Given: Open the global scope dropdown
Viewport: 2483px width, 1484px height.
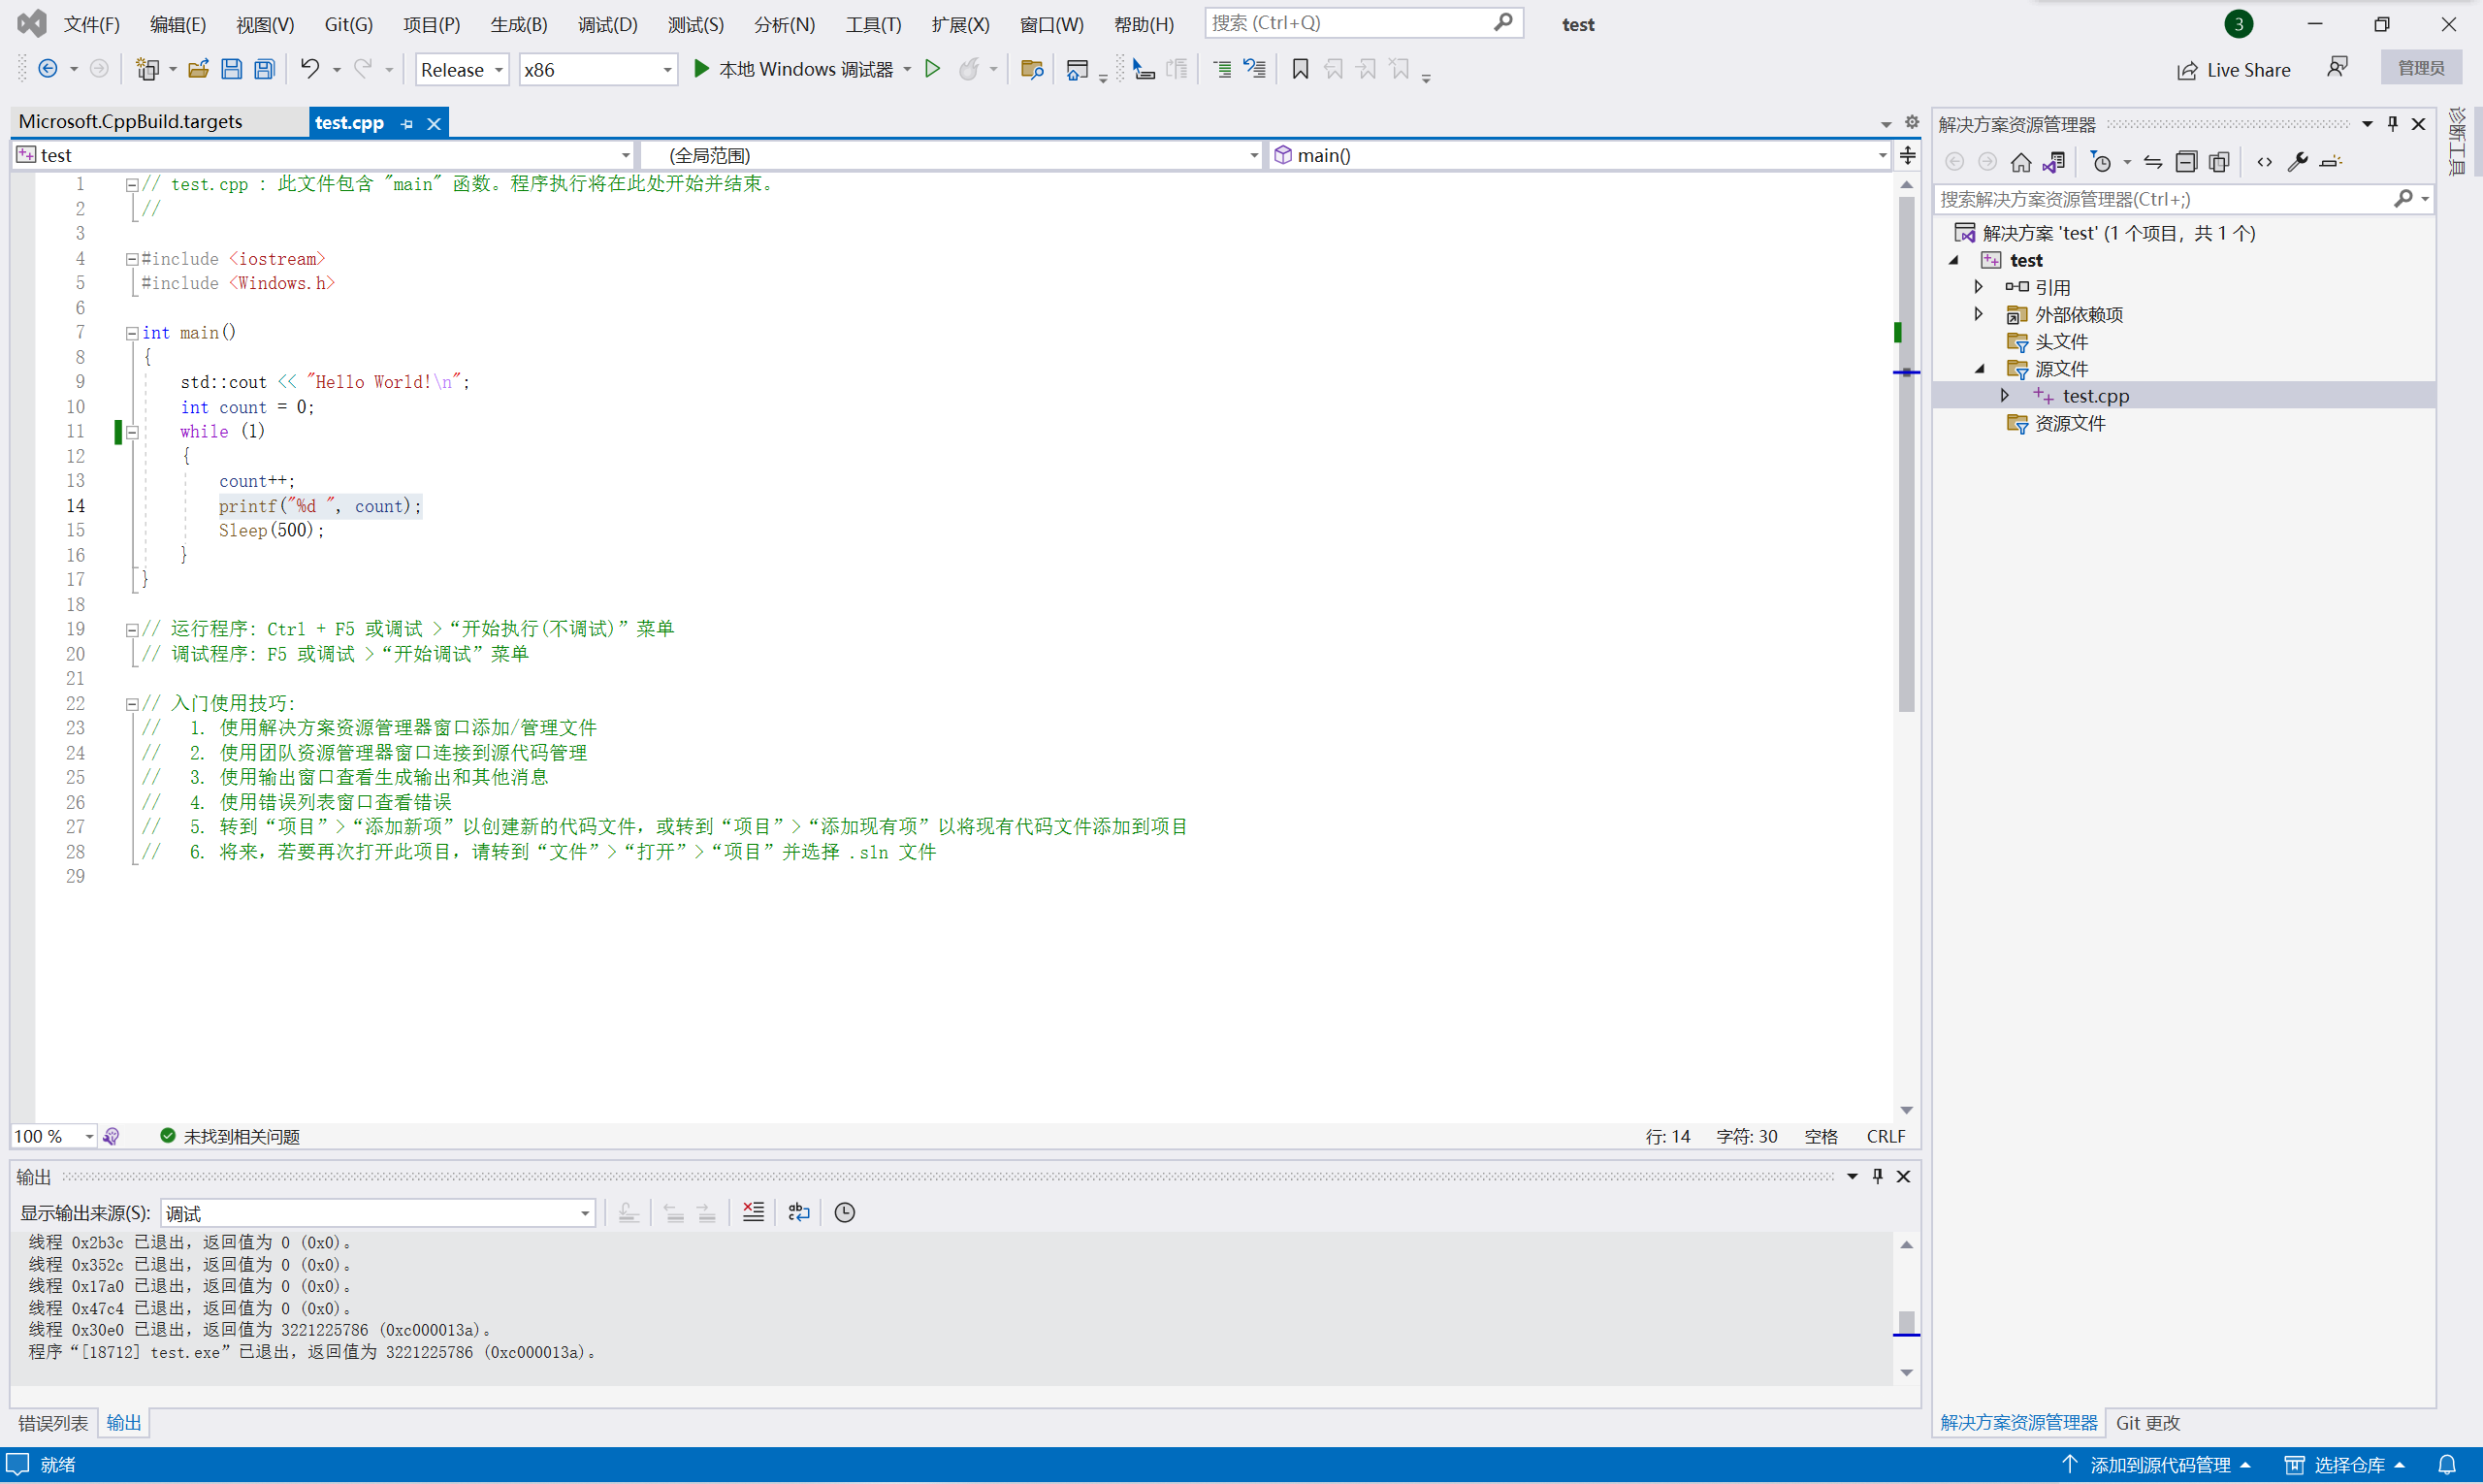Looking at the screenshot, I should pos(951,155).
